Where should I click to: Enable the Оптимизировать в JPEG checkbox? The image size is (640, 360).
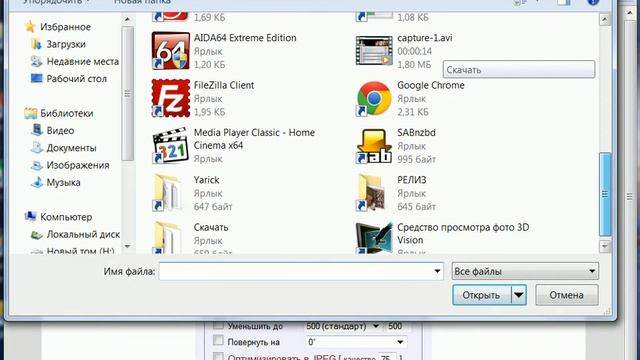pos(218,356)
